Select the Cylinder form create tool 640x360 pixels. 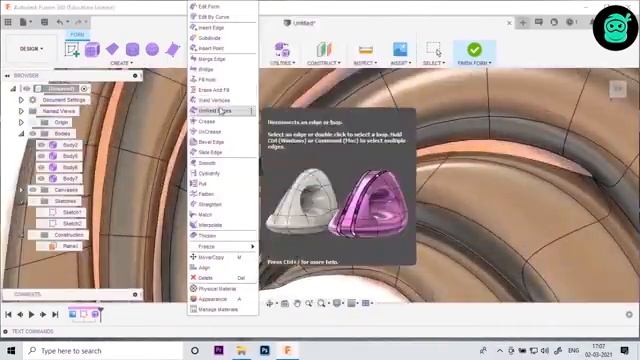coord(132,50)
